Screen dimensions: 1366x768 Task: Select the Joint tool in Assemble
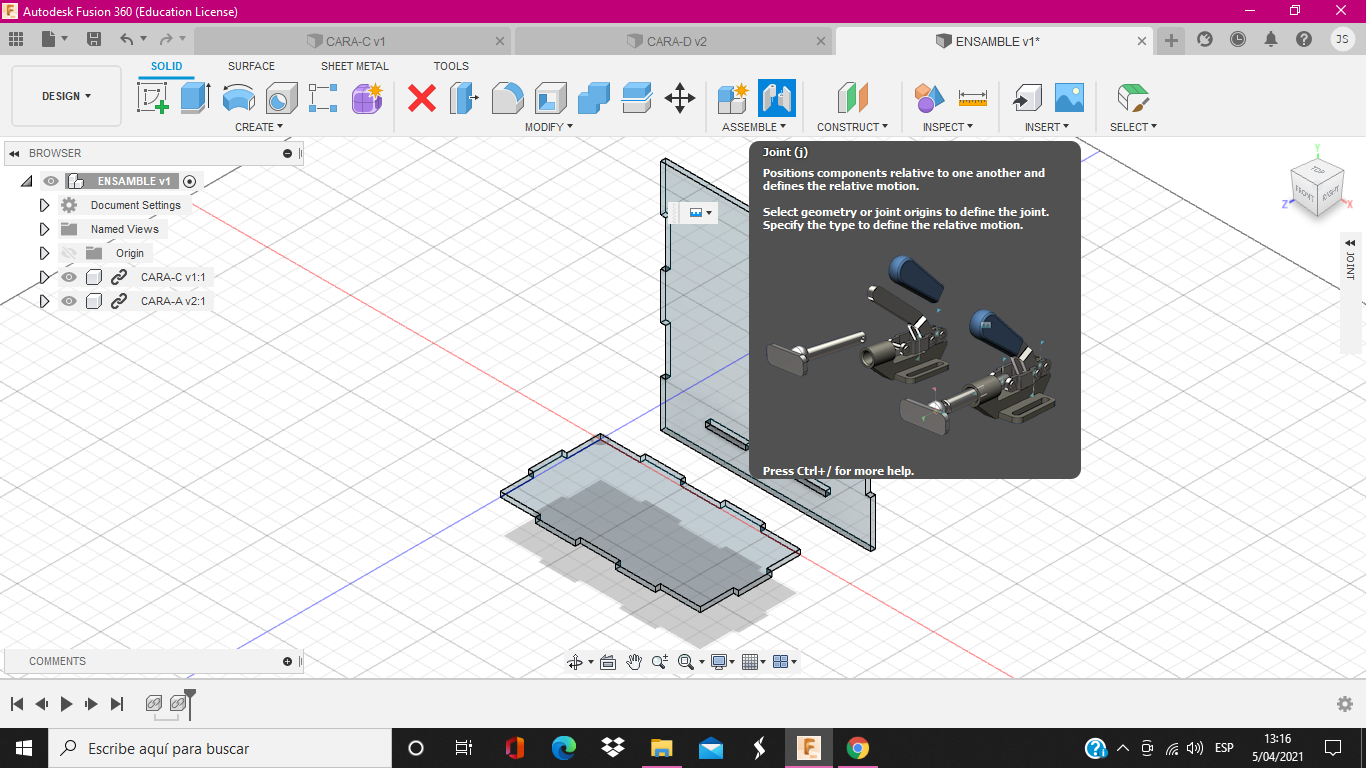pos(777,98)
